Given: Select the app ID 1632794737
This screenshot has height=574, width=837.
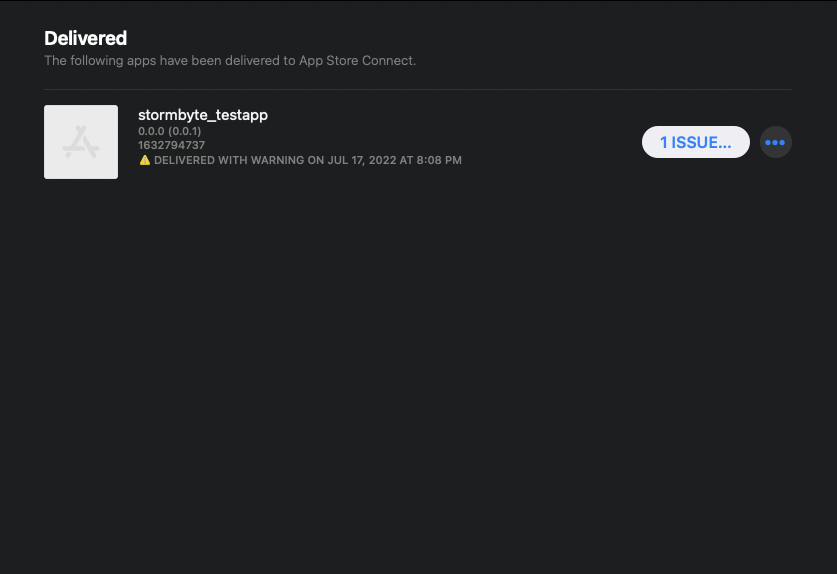Looking at the screenshot, I should (x=171, y=145).
